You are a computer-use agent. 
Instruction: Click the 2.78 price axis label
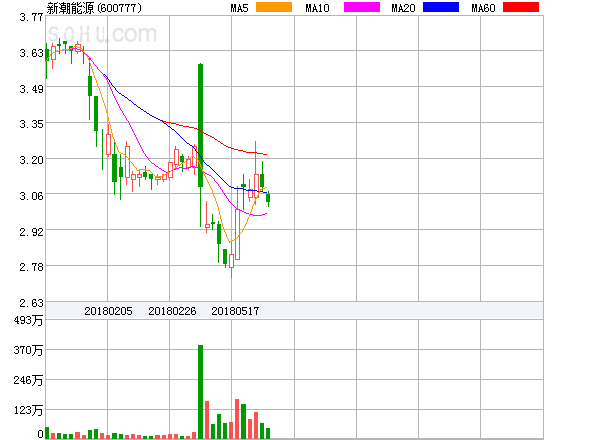point(31,267)
